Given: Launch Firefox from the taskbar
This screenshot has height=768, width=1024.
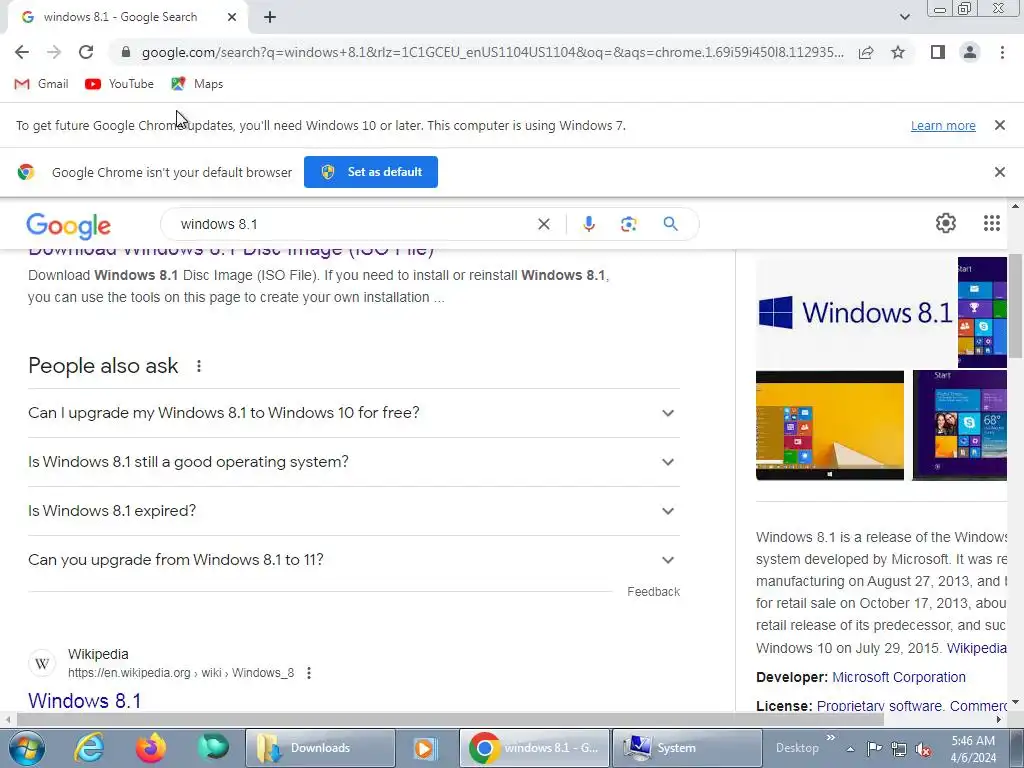Looking at the screenshot, I should tap(151, 748).
